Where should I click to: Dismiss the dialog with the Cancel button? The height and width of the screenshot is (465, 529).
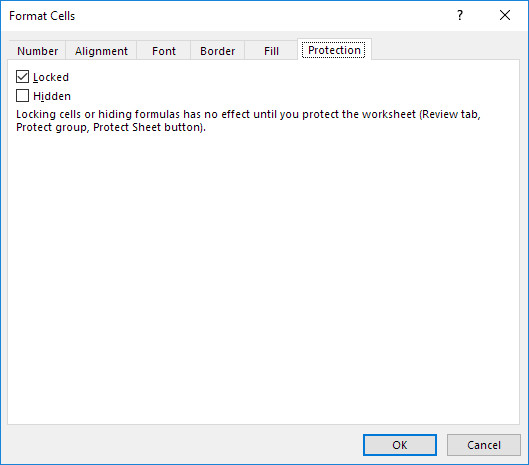tap(484, 445)
